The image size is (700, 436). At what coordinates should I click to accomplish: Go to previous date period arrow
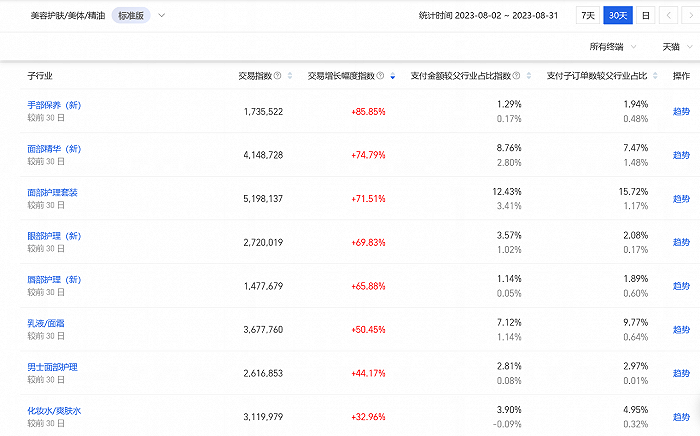(x=668, y=16)
